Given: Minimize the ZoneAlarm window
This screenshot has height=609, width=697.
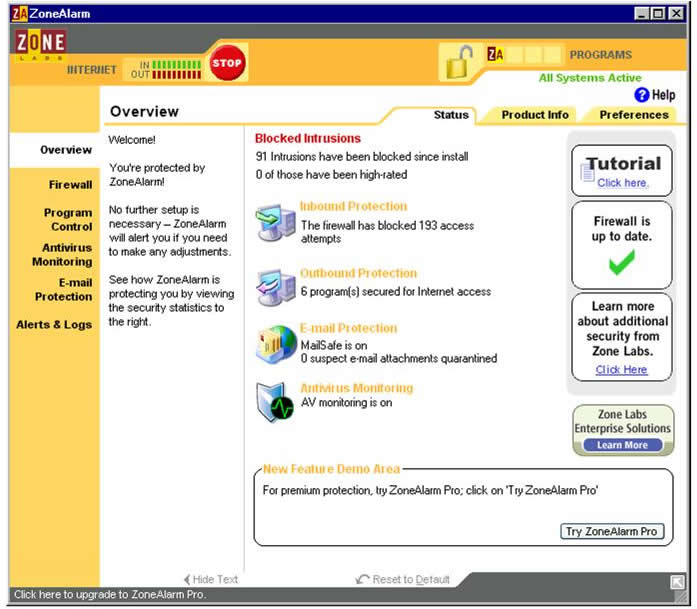Looking at the screenshot, I should 641,14.
